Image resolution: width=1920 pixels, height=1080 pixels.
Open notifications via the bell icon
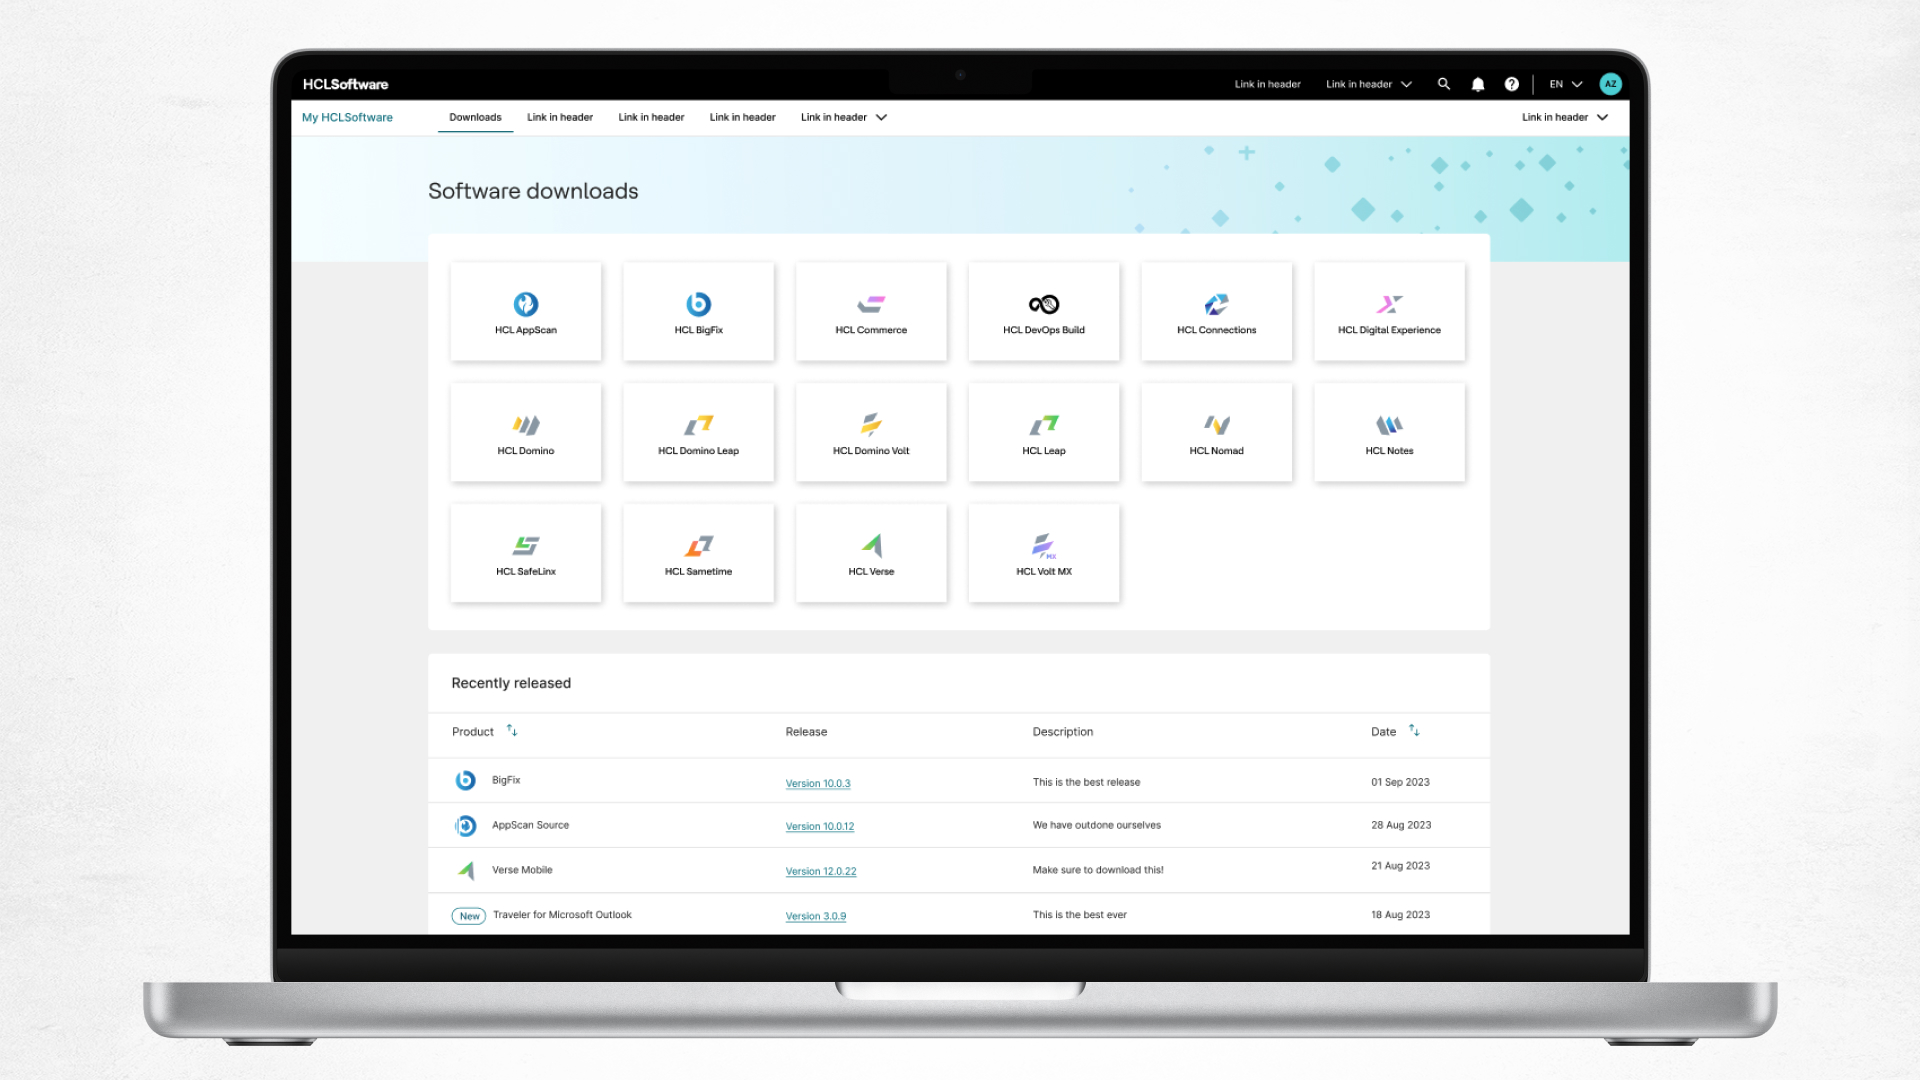pos(1478,84)
